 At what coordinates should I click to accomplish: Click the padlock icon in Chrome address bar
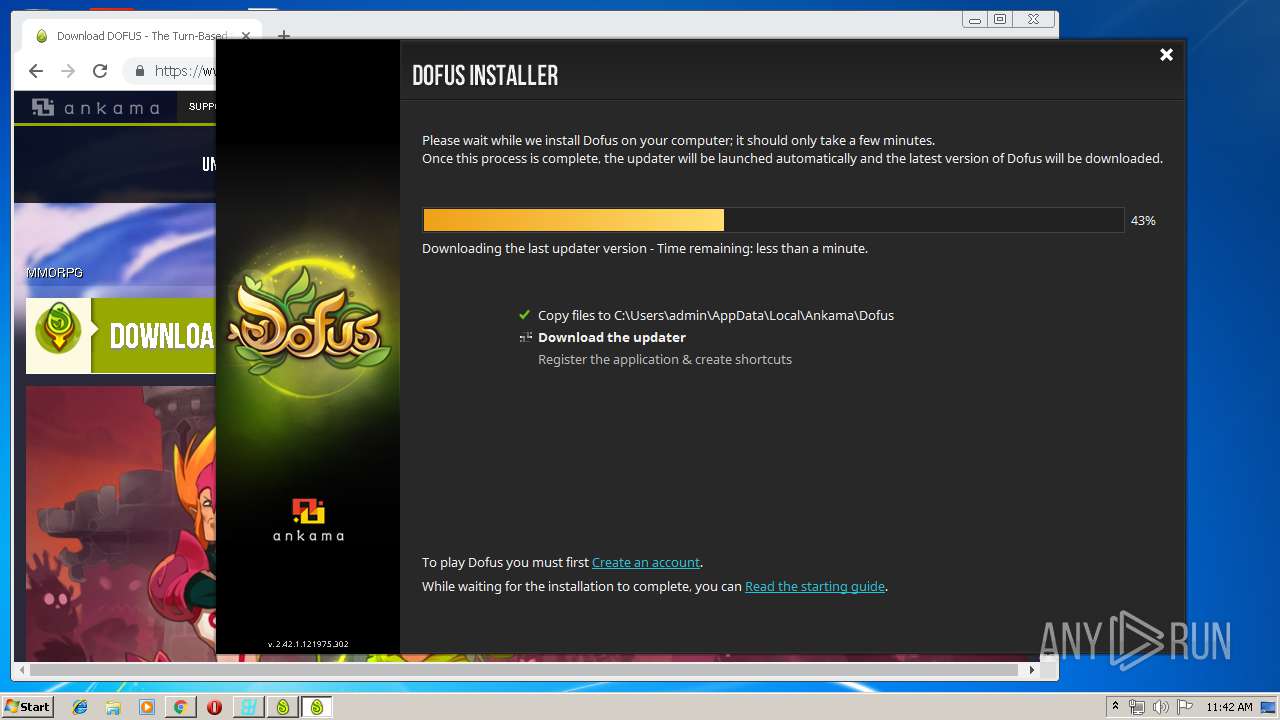tap(140, 71)
